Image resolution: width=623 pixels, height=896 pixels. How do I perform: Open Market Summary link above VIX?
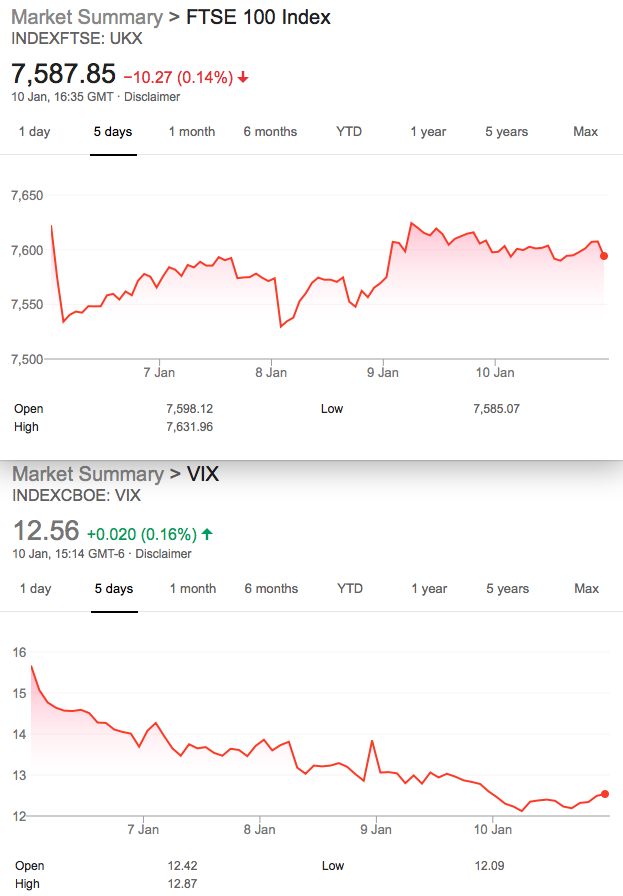click(88, 474)
